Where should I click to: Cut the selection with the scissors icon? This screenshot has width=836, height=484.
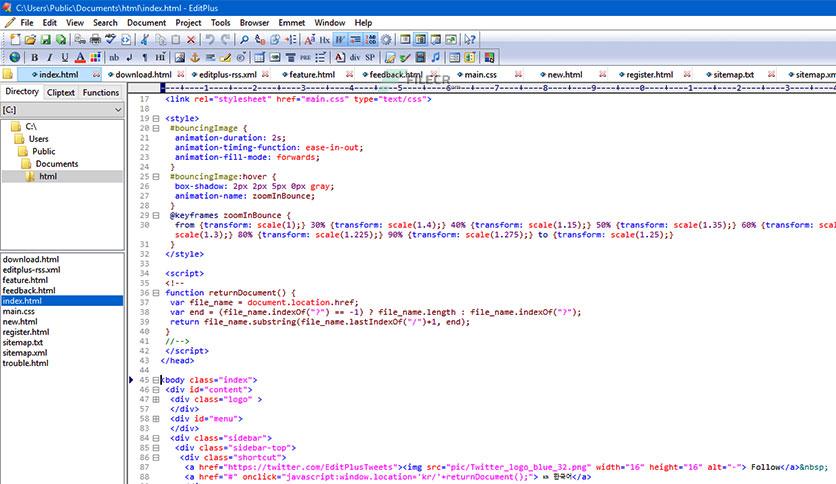click(x=144, y=39)
